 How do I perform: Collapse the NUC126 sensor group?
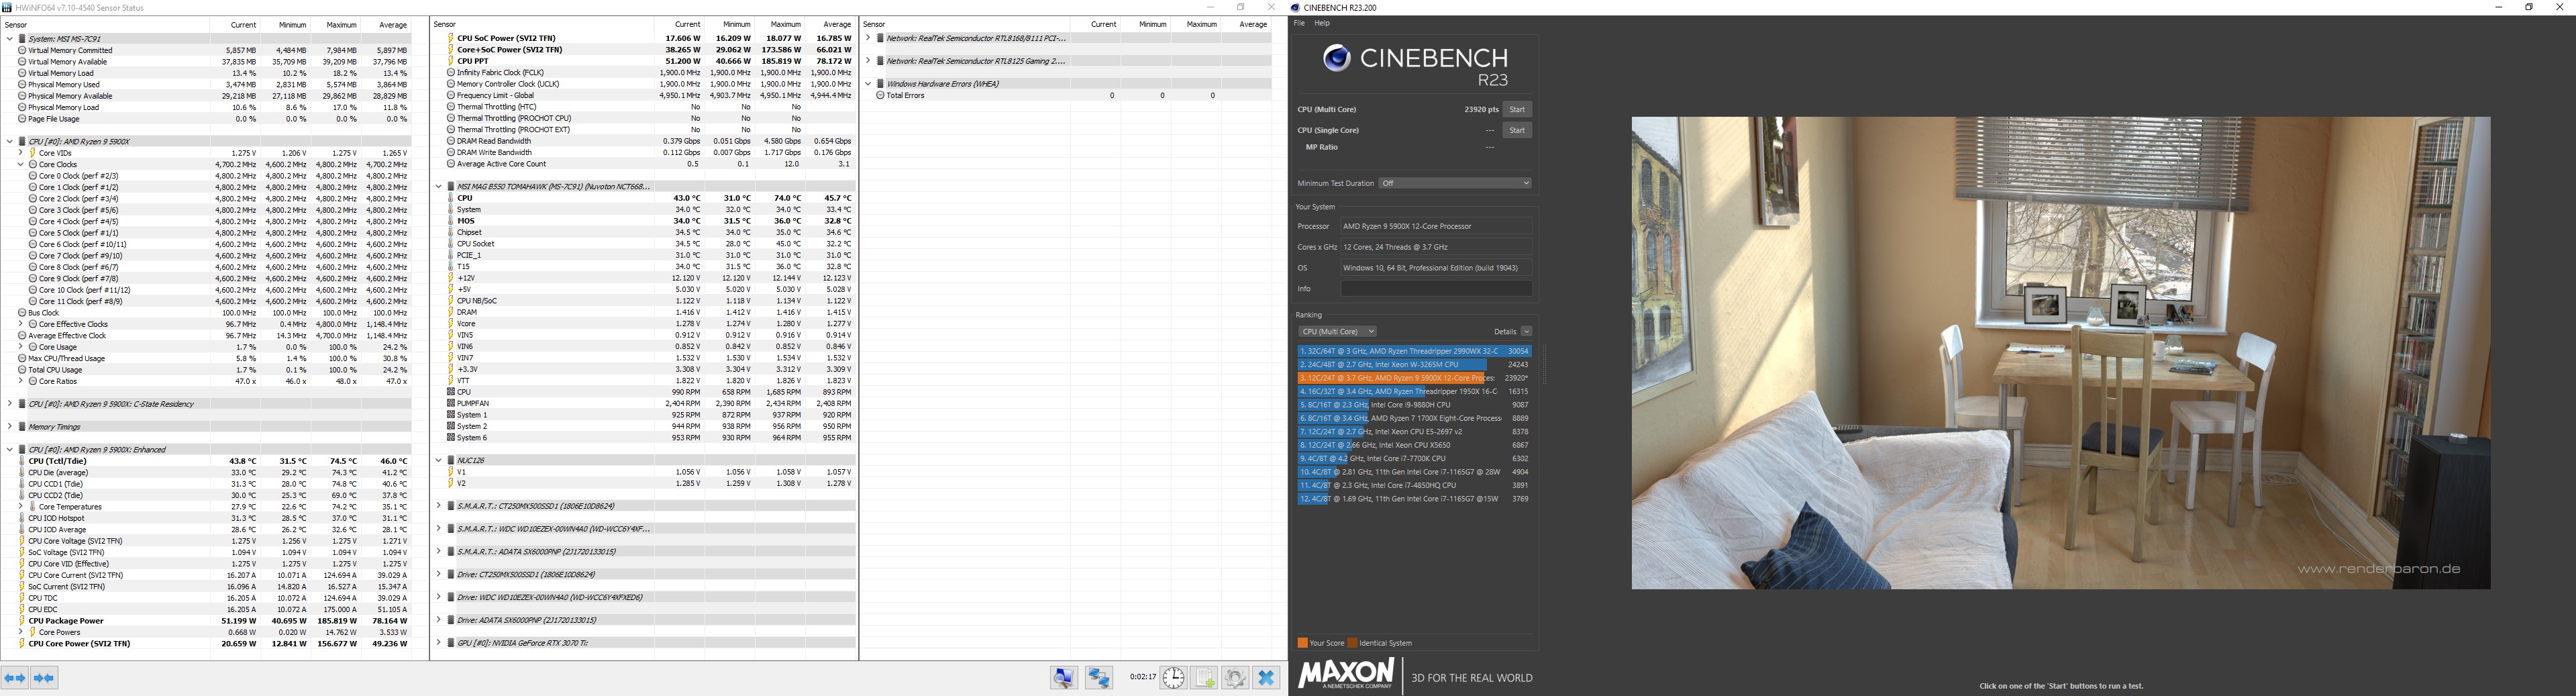click(439, 461)
